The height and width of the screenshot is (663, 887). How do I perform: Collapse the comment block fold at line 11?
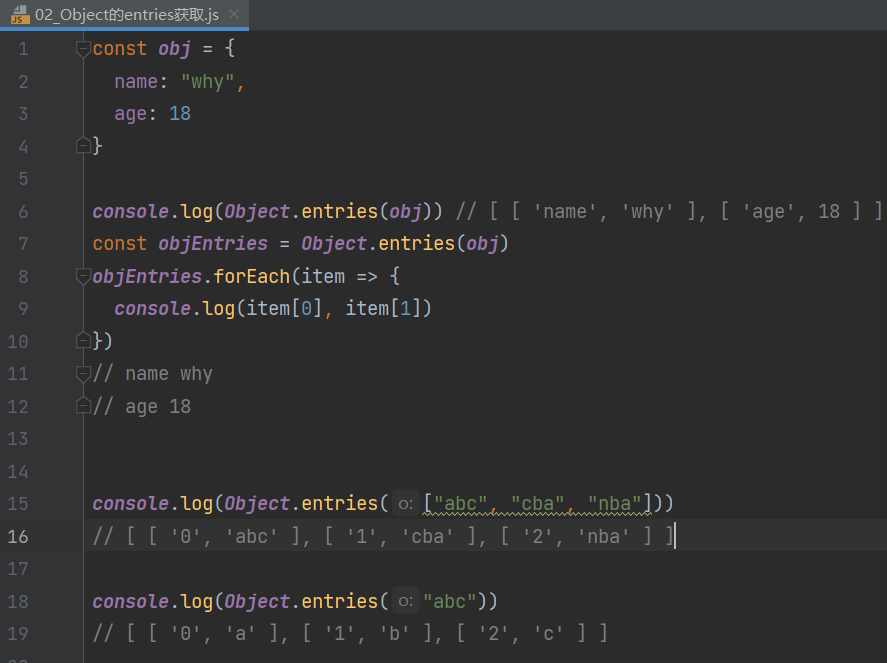click(x=83, y=373)
